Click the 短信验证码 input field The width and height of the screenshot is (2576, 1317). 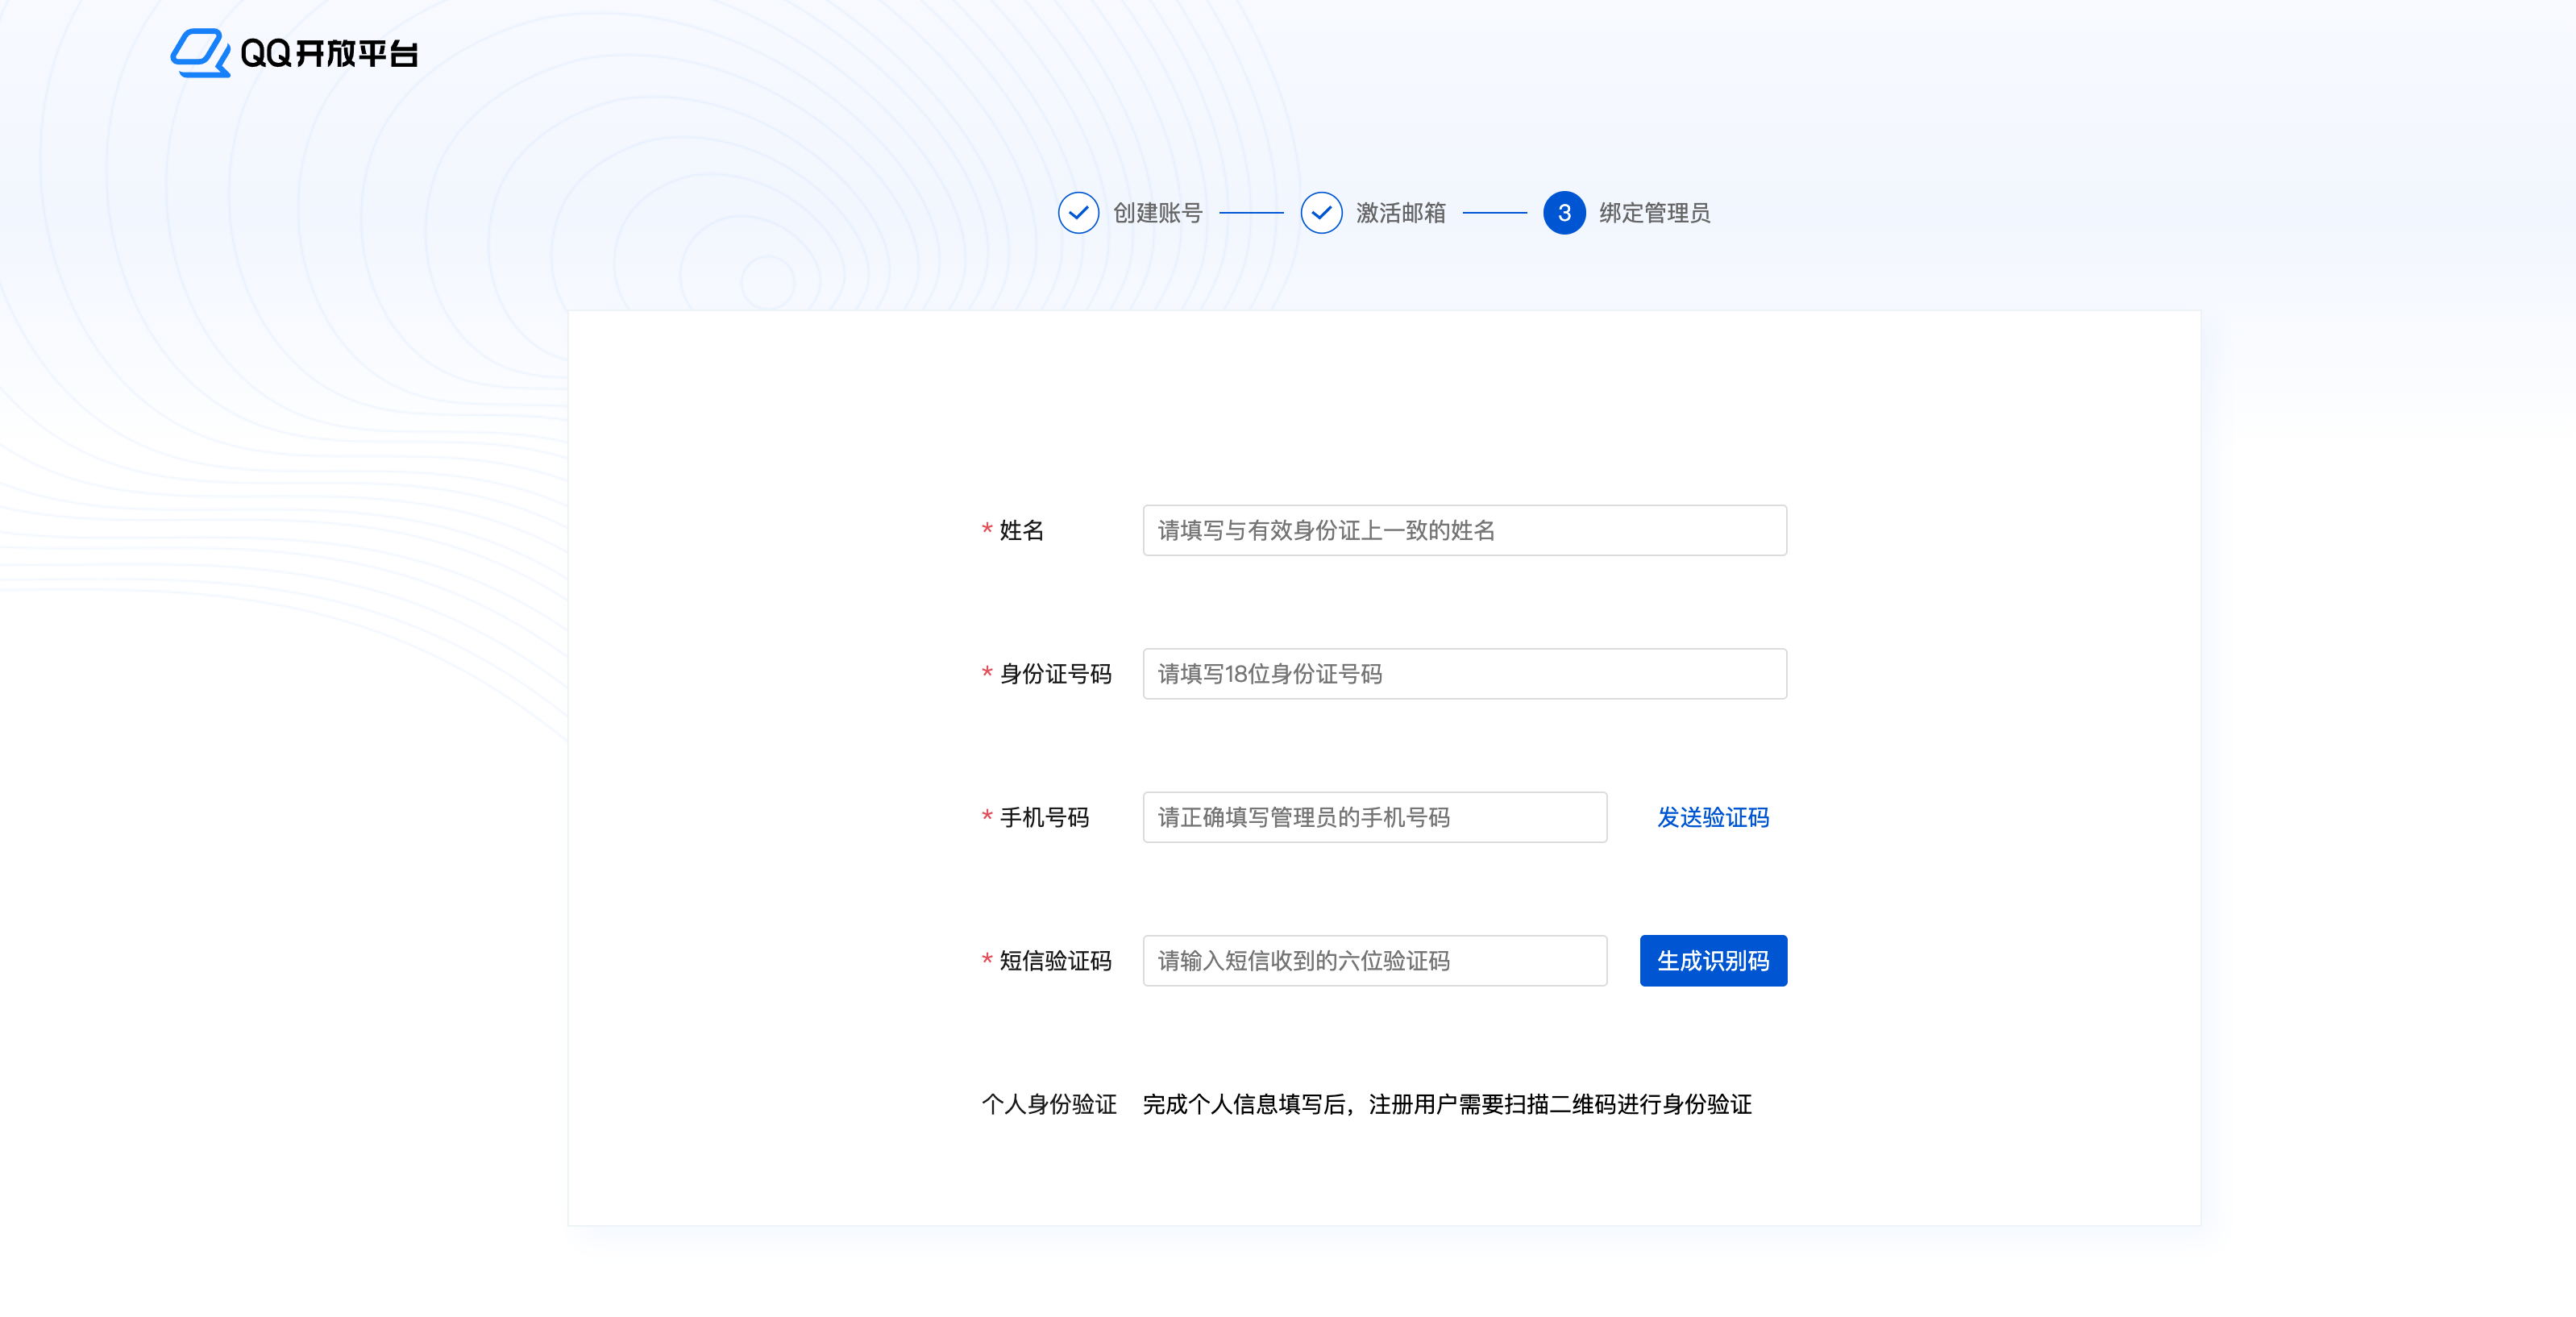pos(1374,961)
